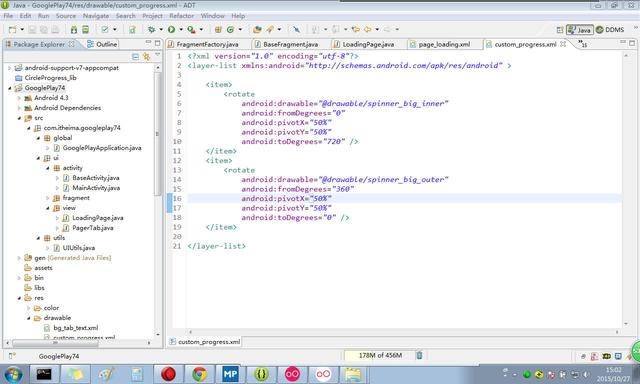Image resolution: width=640 pixels, height=384 pixels.
Task: Open the Debug dropdown arrow
Action: click(x=161, y=29)
